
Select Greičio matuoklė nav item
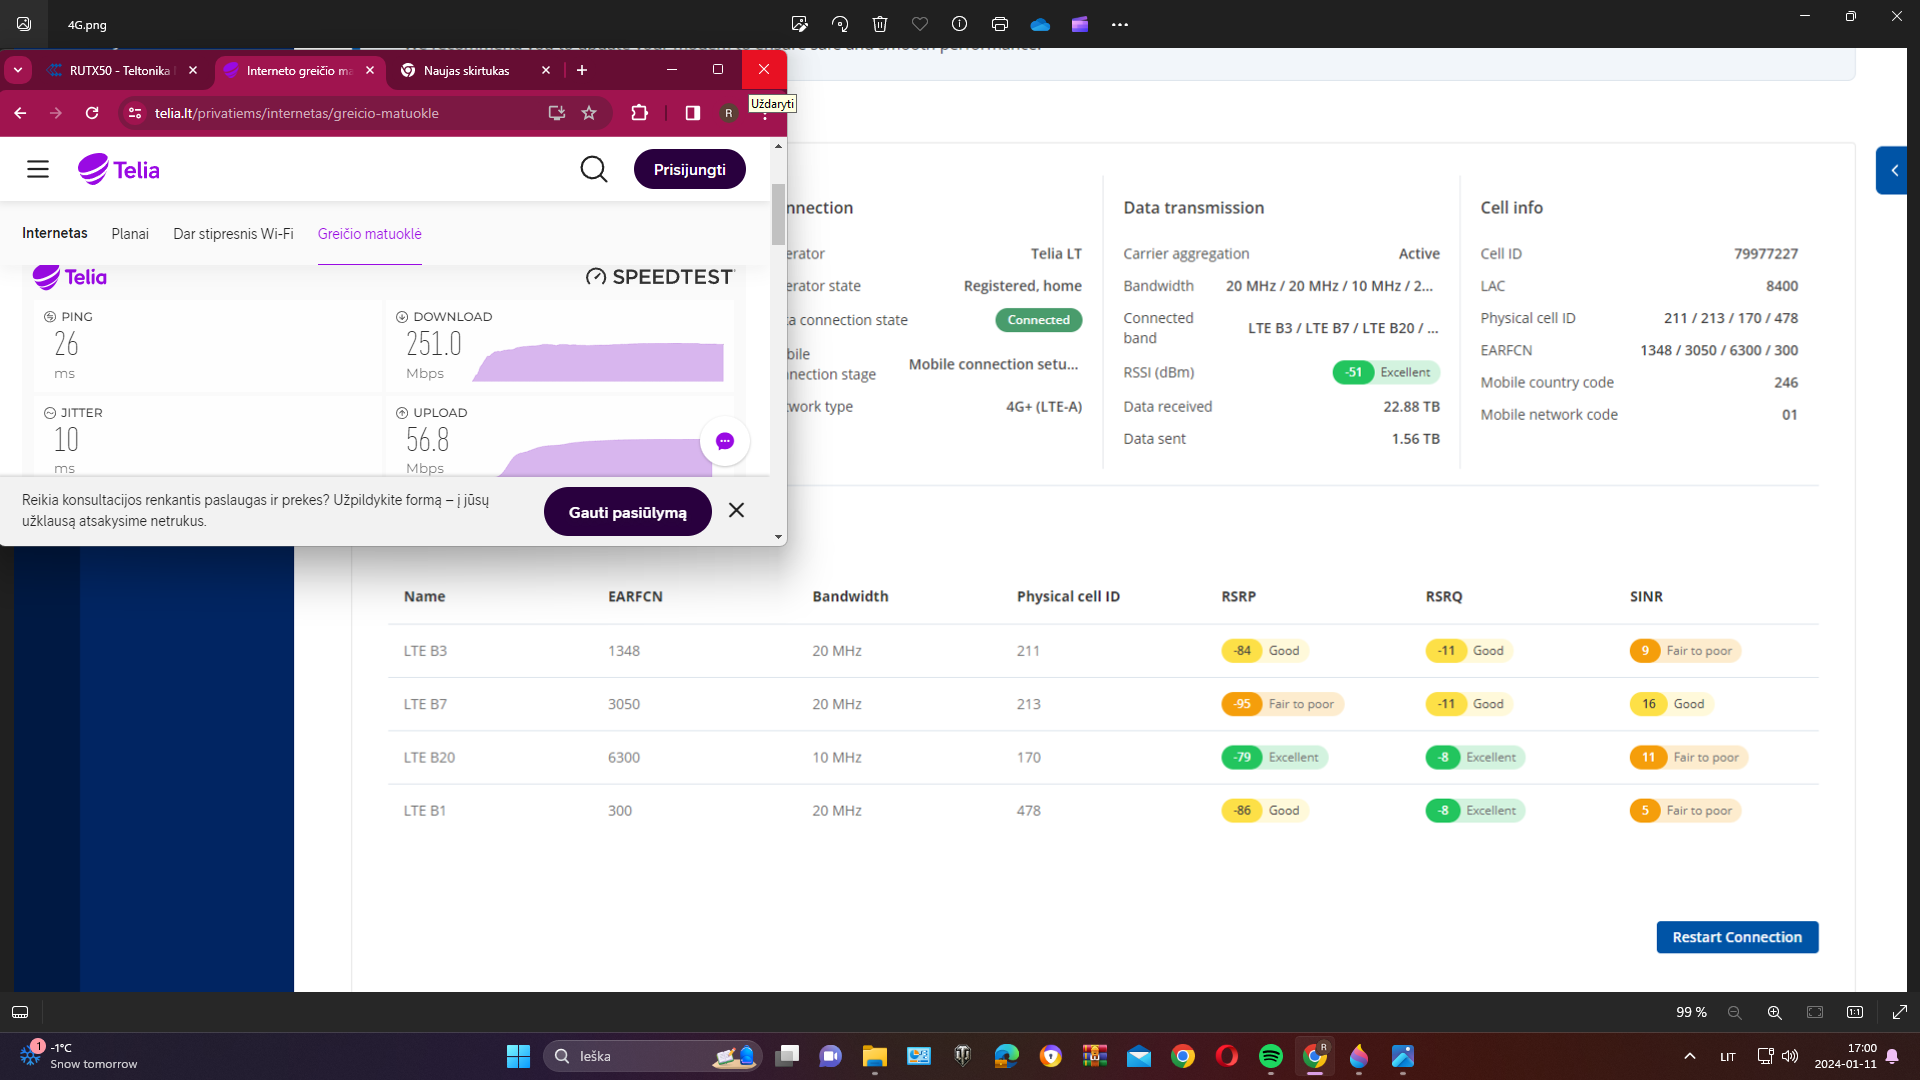tap(370, 234)
